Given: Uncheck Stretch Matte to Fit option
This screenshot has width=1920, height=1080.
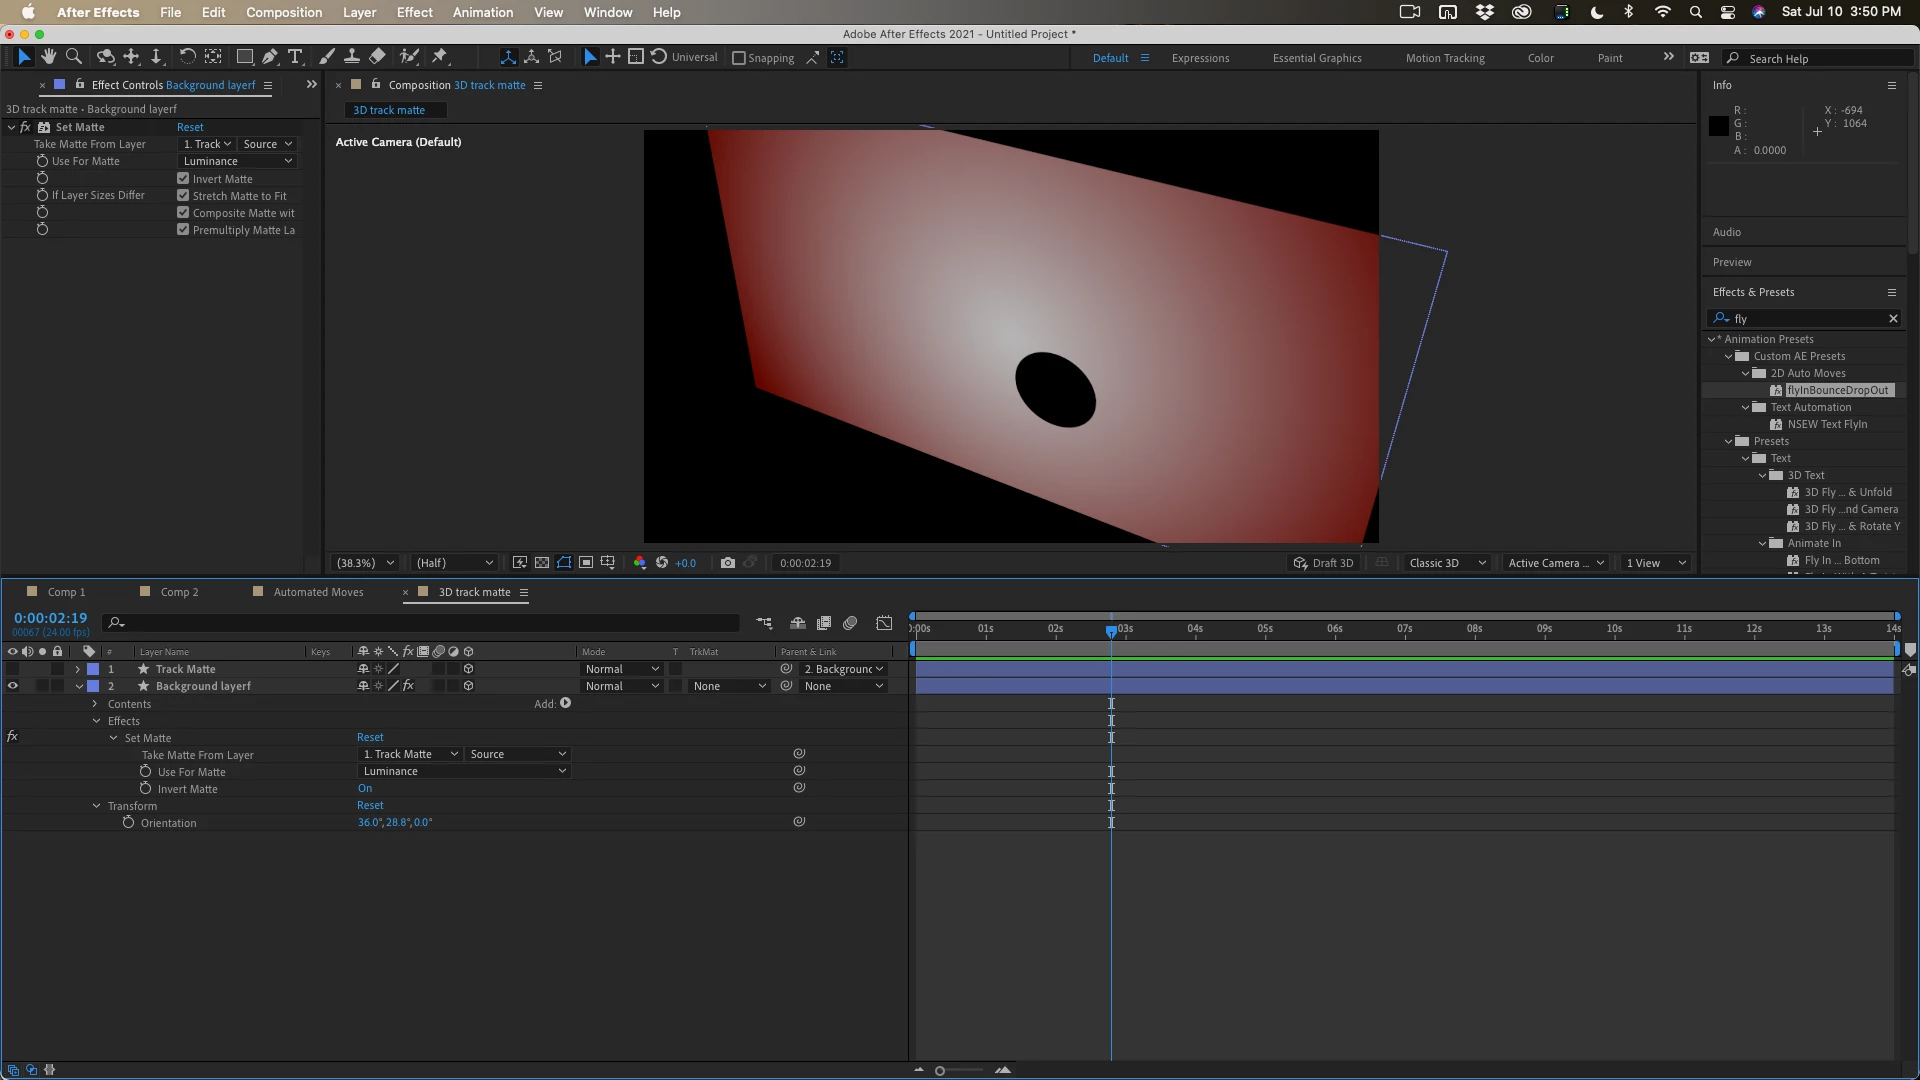Looking at the screenshot, I should (x=183, y=196).
